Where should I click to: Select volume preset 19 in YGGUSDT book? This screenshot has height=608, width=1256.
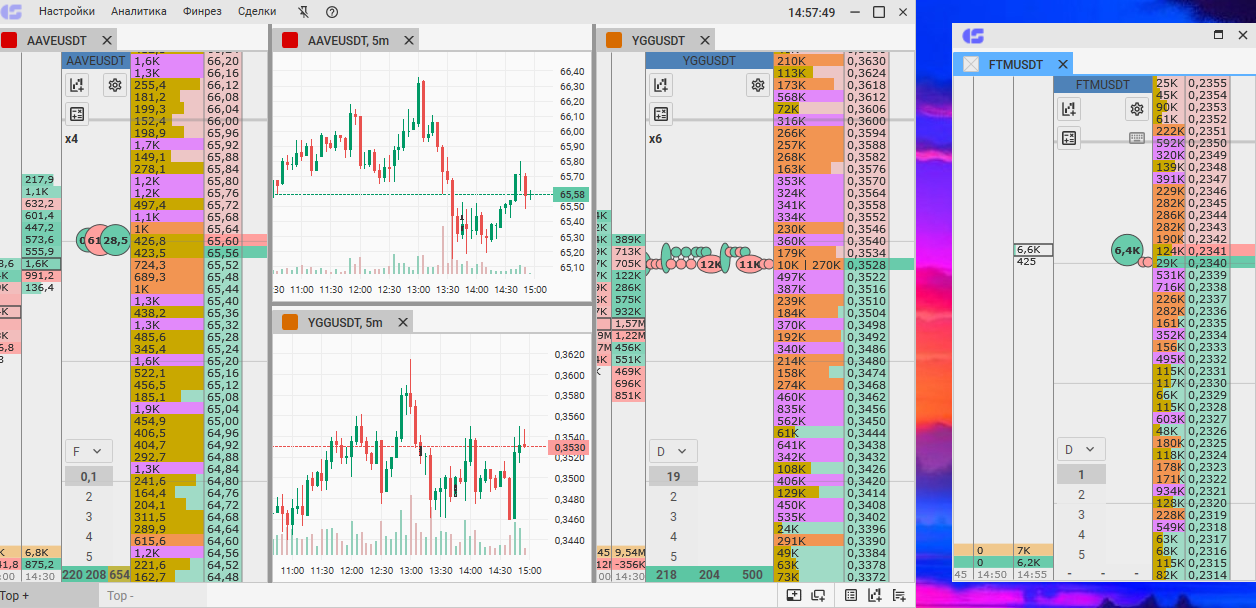[x=673, y=476]
